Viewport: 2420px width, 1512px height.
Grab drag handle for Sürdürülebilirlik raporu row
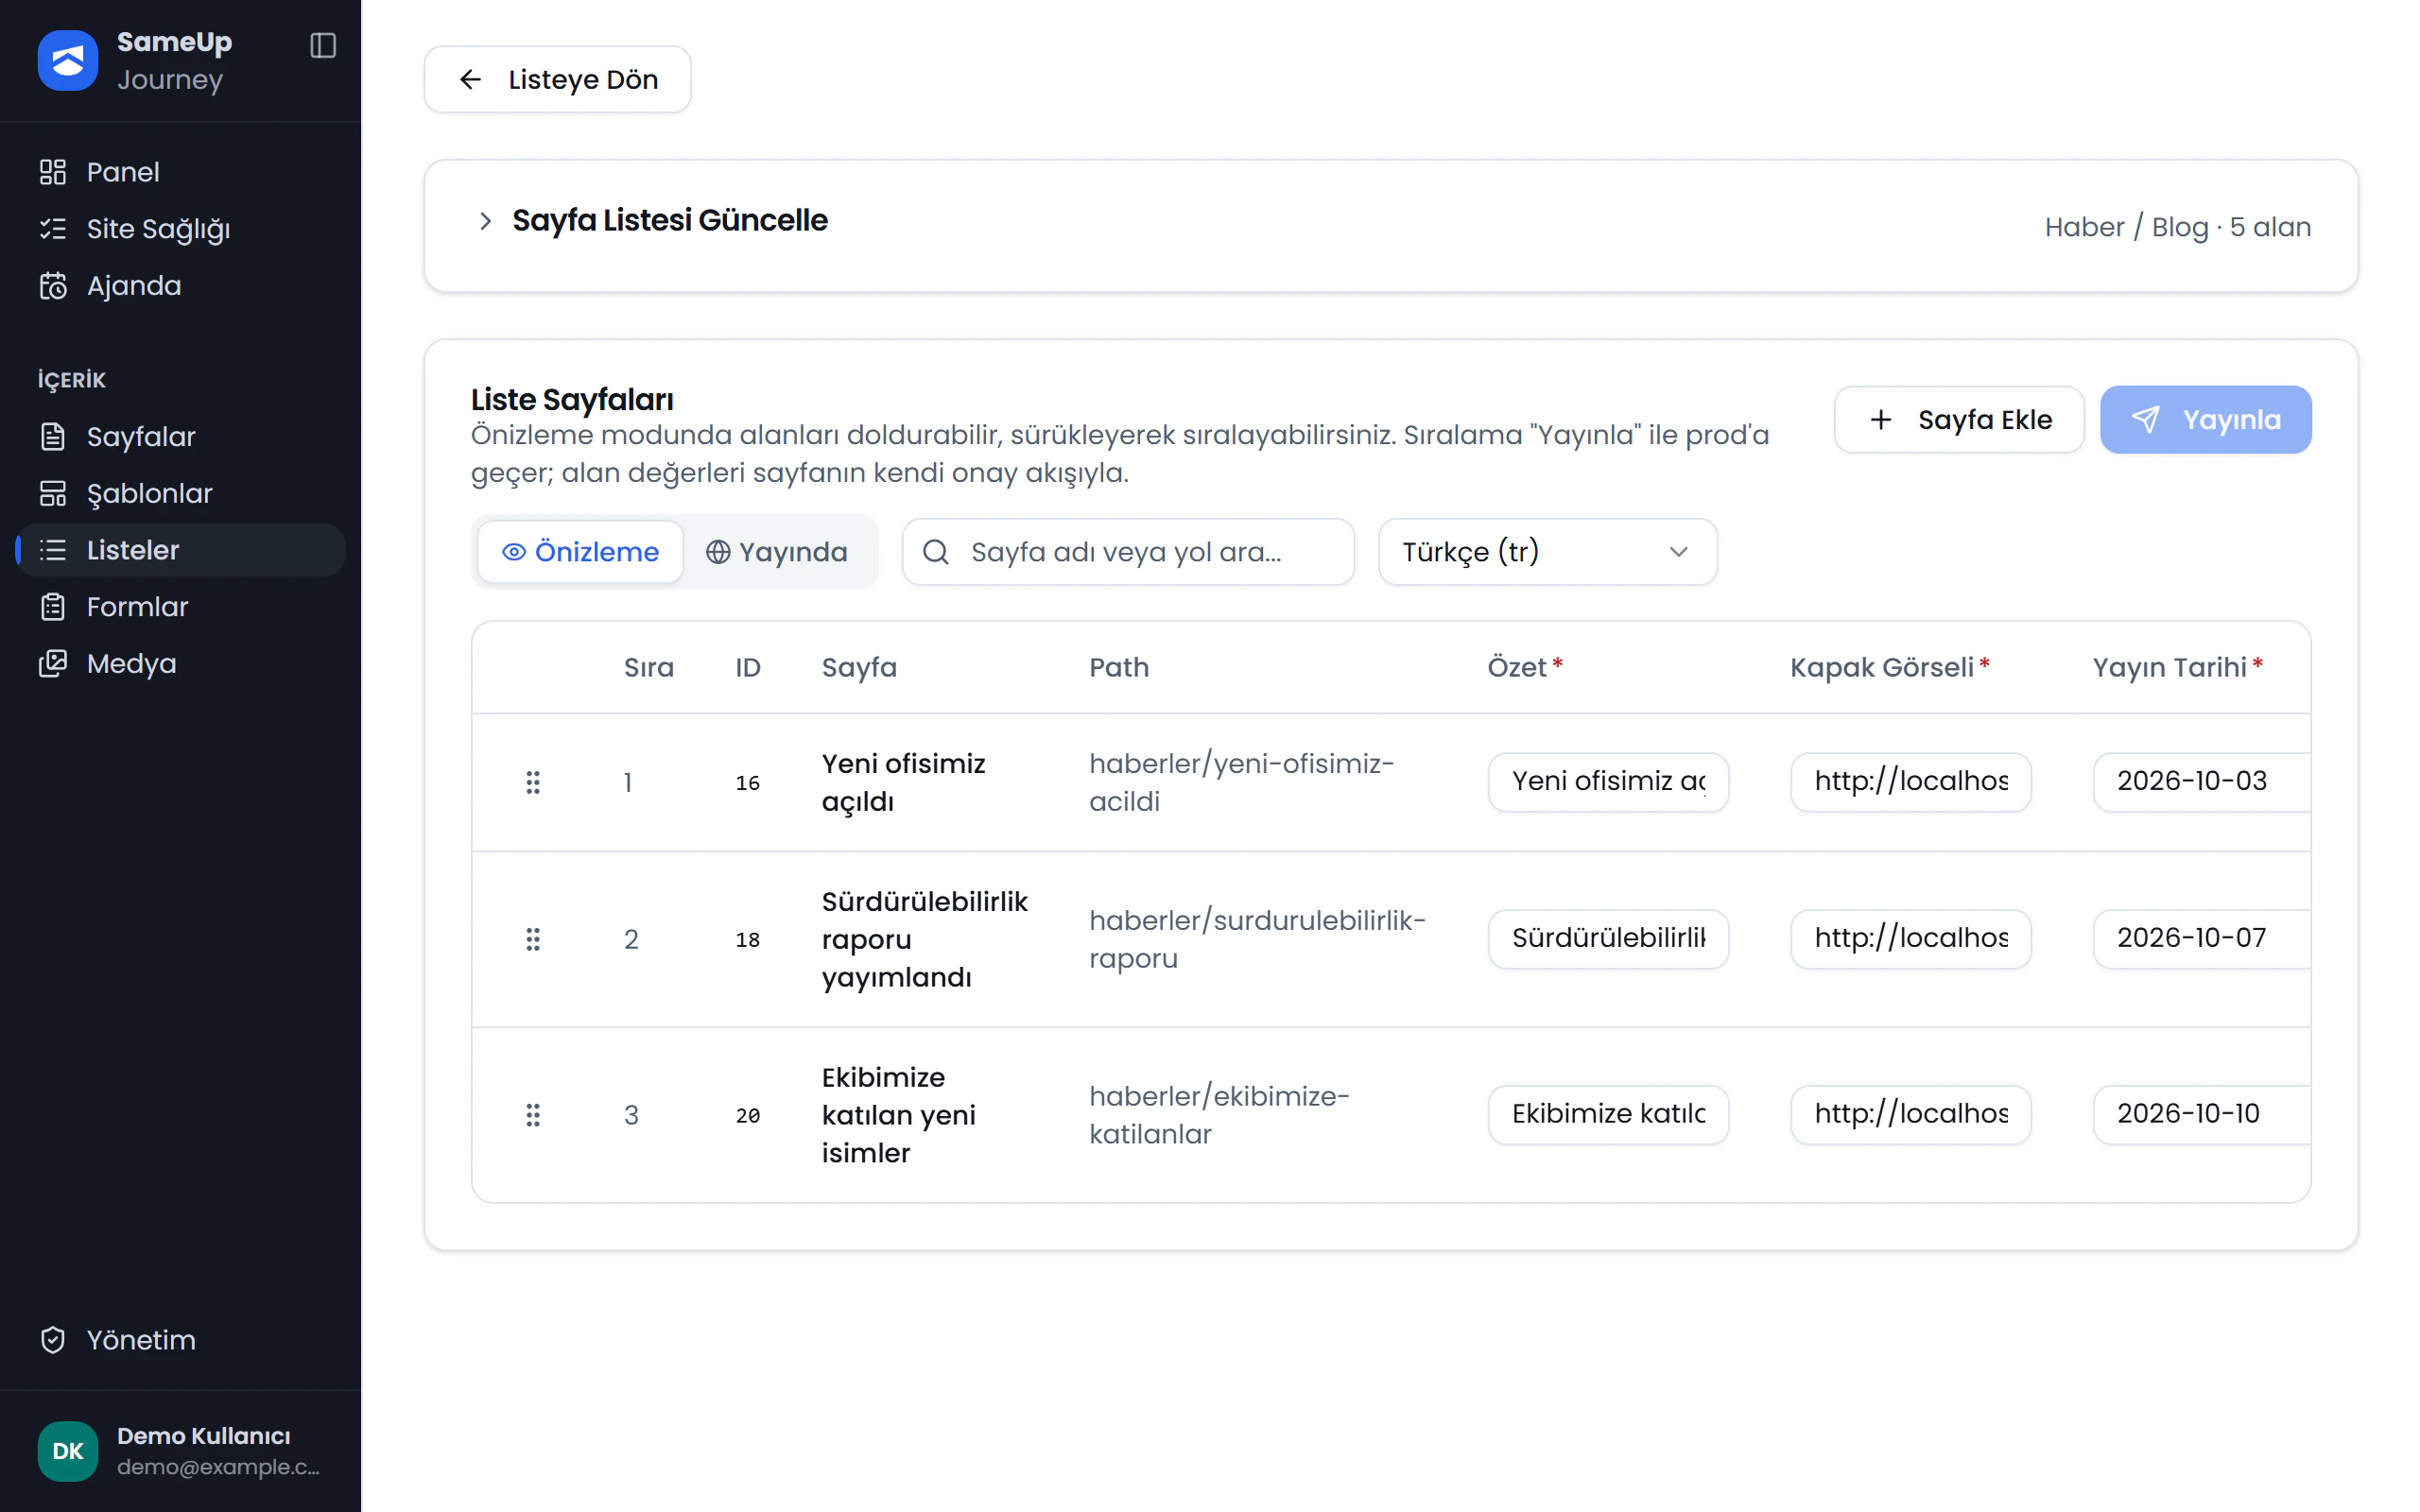pyautogui.click(x=533, y=939)
